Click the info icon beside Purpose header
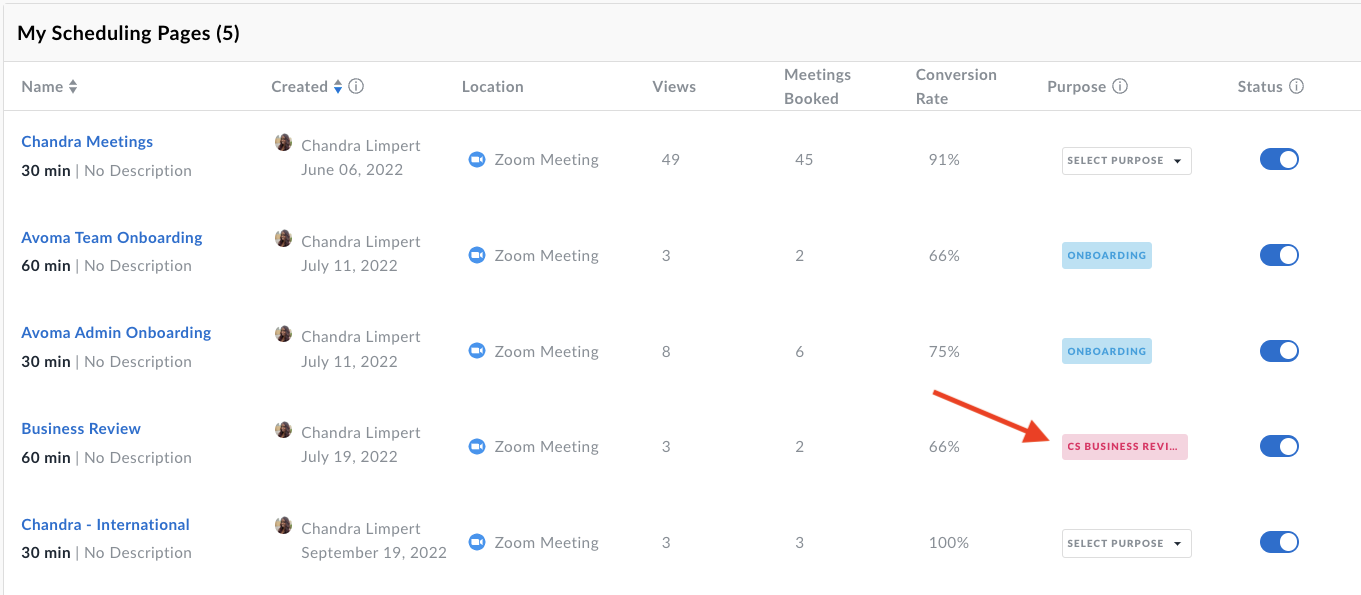Viewport: 1361px width, 595px height. point(1120,87)
